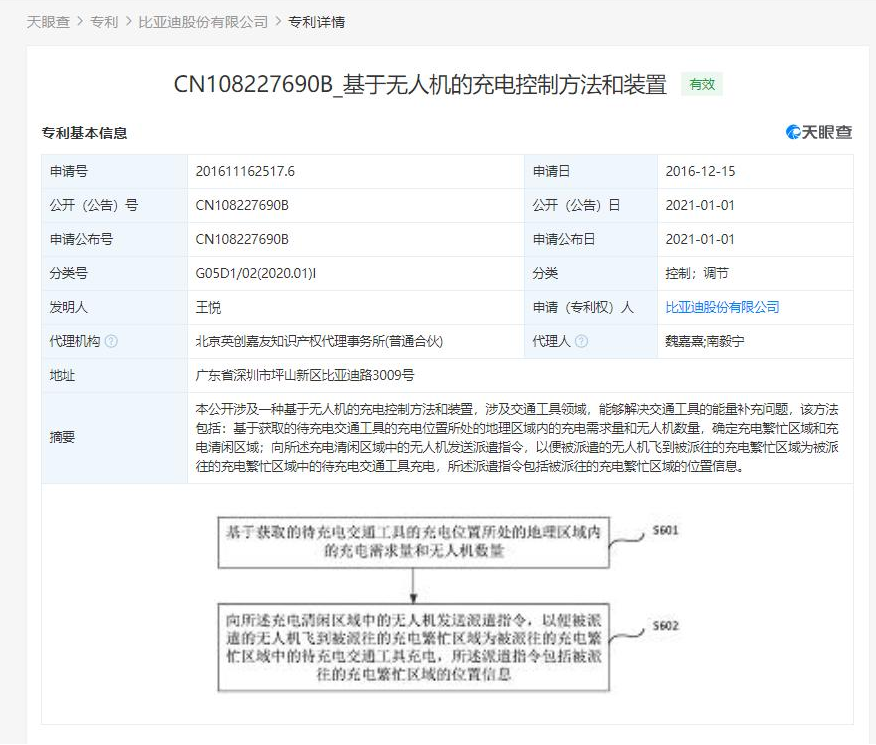Click the agency name 北京英创嘉友知识产权代理事务所
This screenshot has width=876, height=745.
(319, 341)
